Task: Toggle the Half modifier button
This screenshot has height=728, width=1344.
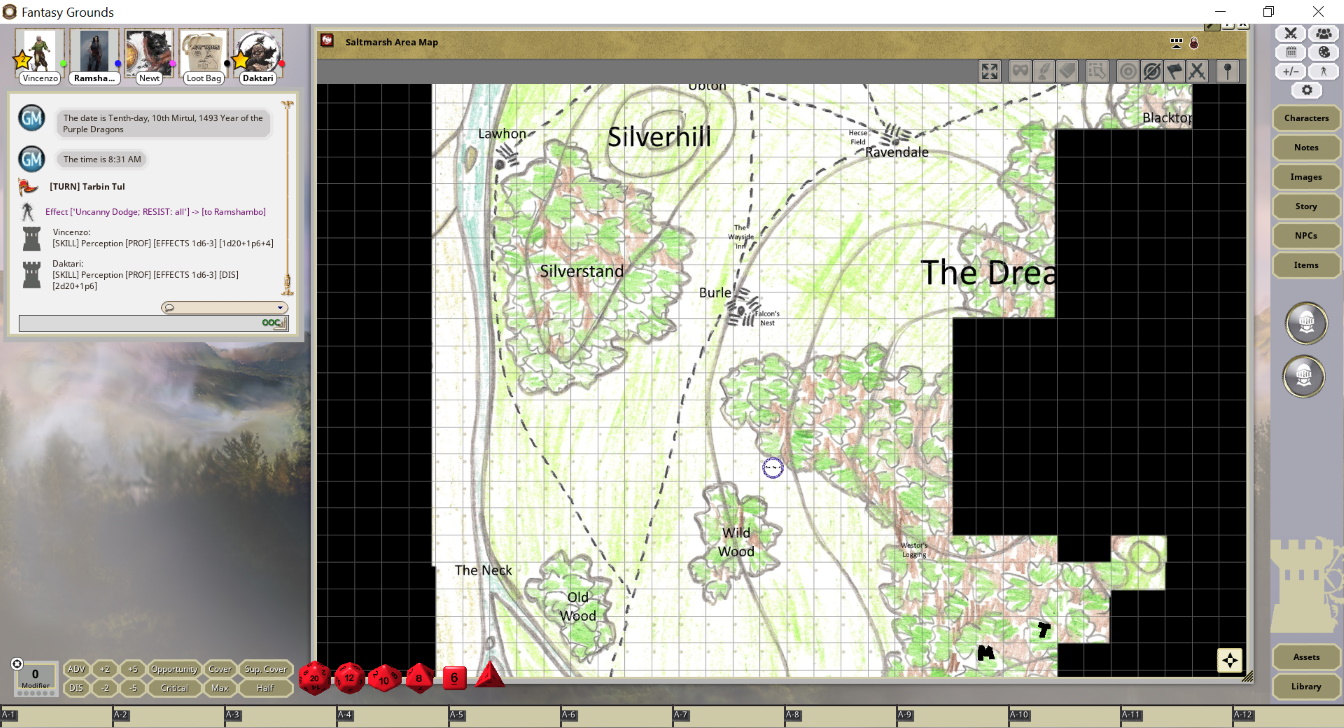Action: 265,688
